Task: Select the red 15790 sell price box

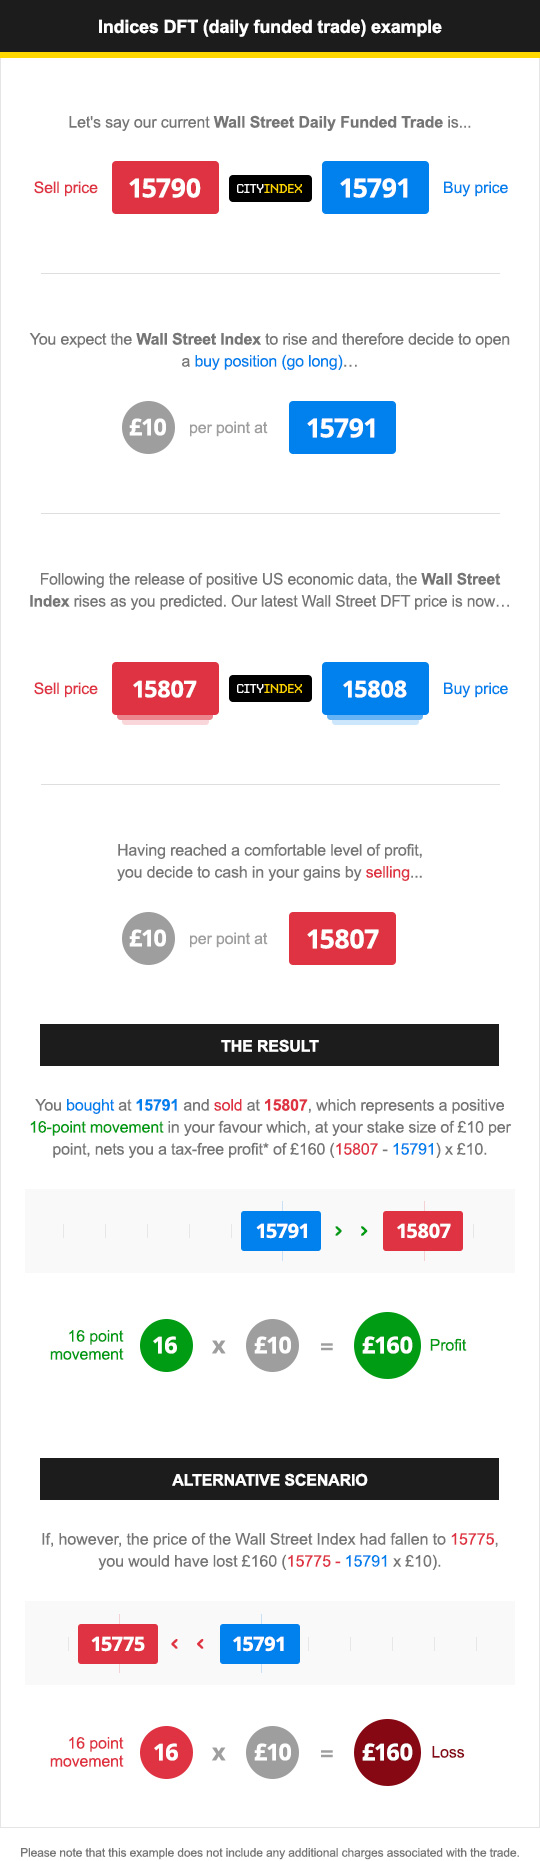Action: tap(165, 188)
